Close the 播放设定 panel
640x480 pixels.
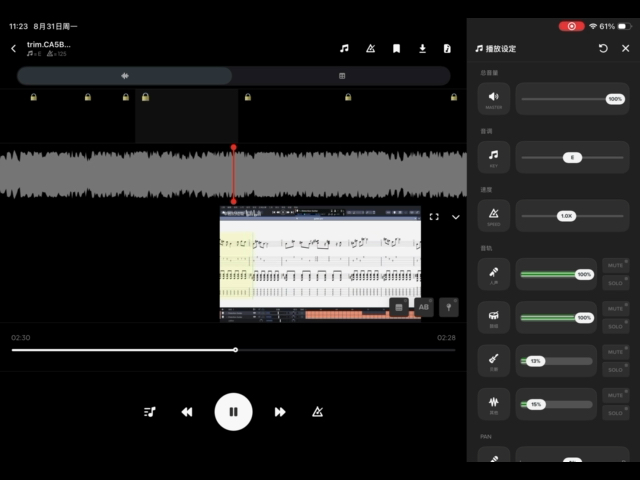(626, 49)
